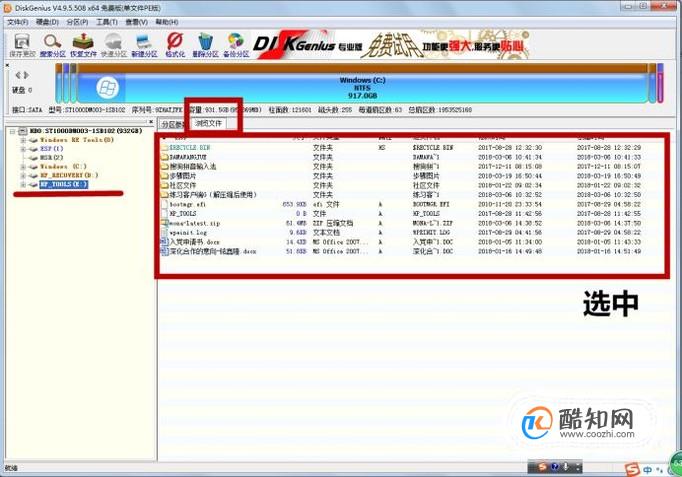This screenshot has height=477, width=682.
Task: Click the zip icon of mona-latest.zip
Action: (164, 223)
